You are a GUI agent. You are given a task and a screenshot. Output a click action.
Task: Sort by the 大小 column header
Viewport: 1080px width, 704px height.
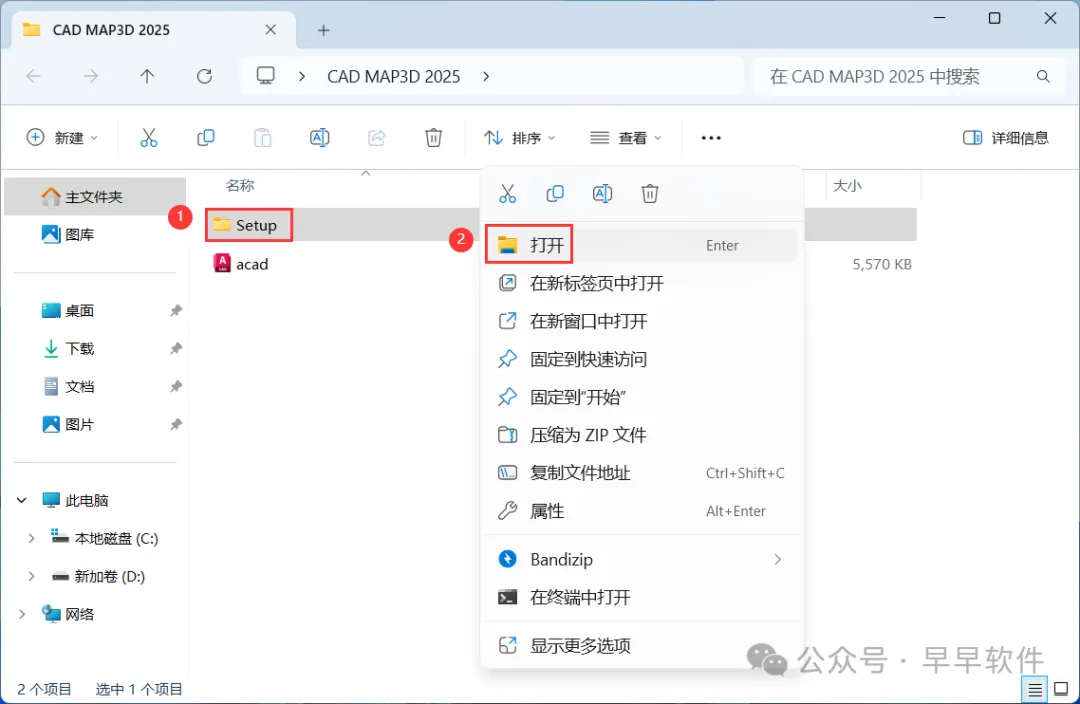(x=847, y=185)
